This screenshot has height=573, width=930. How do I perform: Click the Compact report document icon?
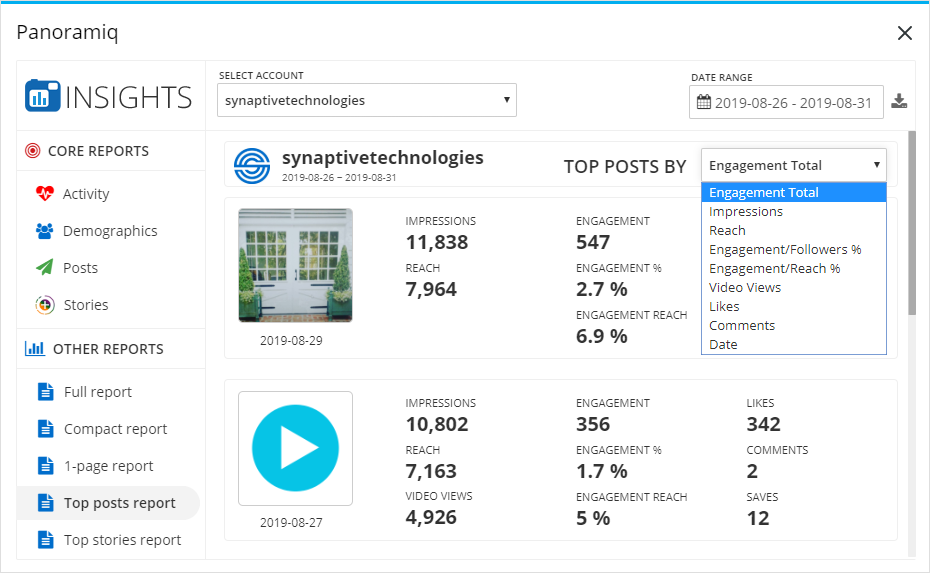(46, 429)
